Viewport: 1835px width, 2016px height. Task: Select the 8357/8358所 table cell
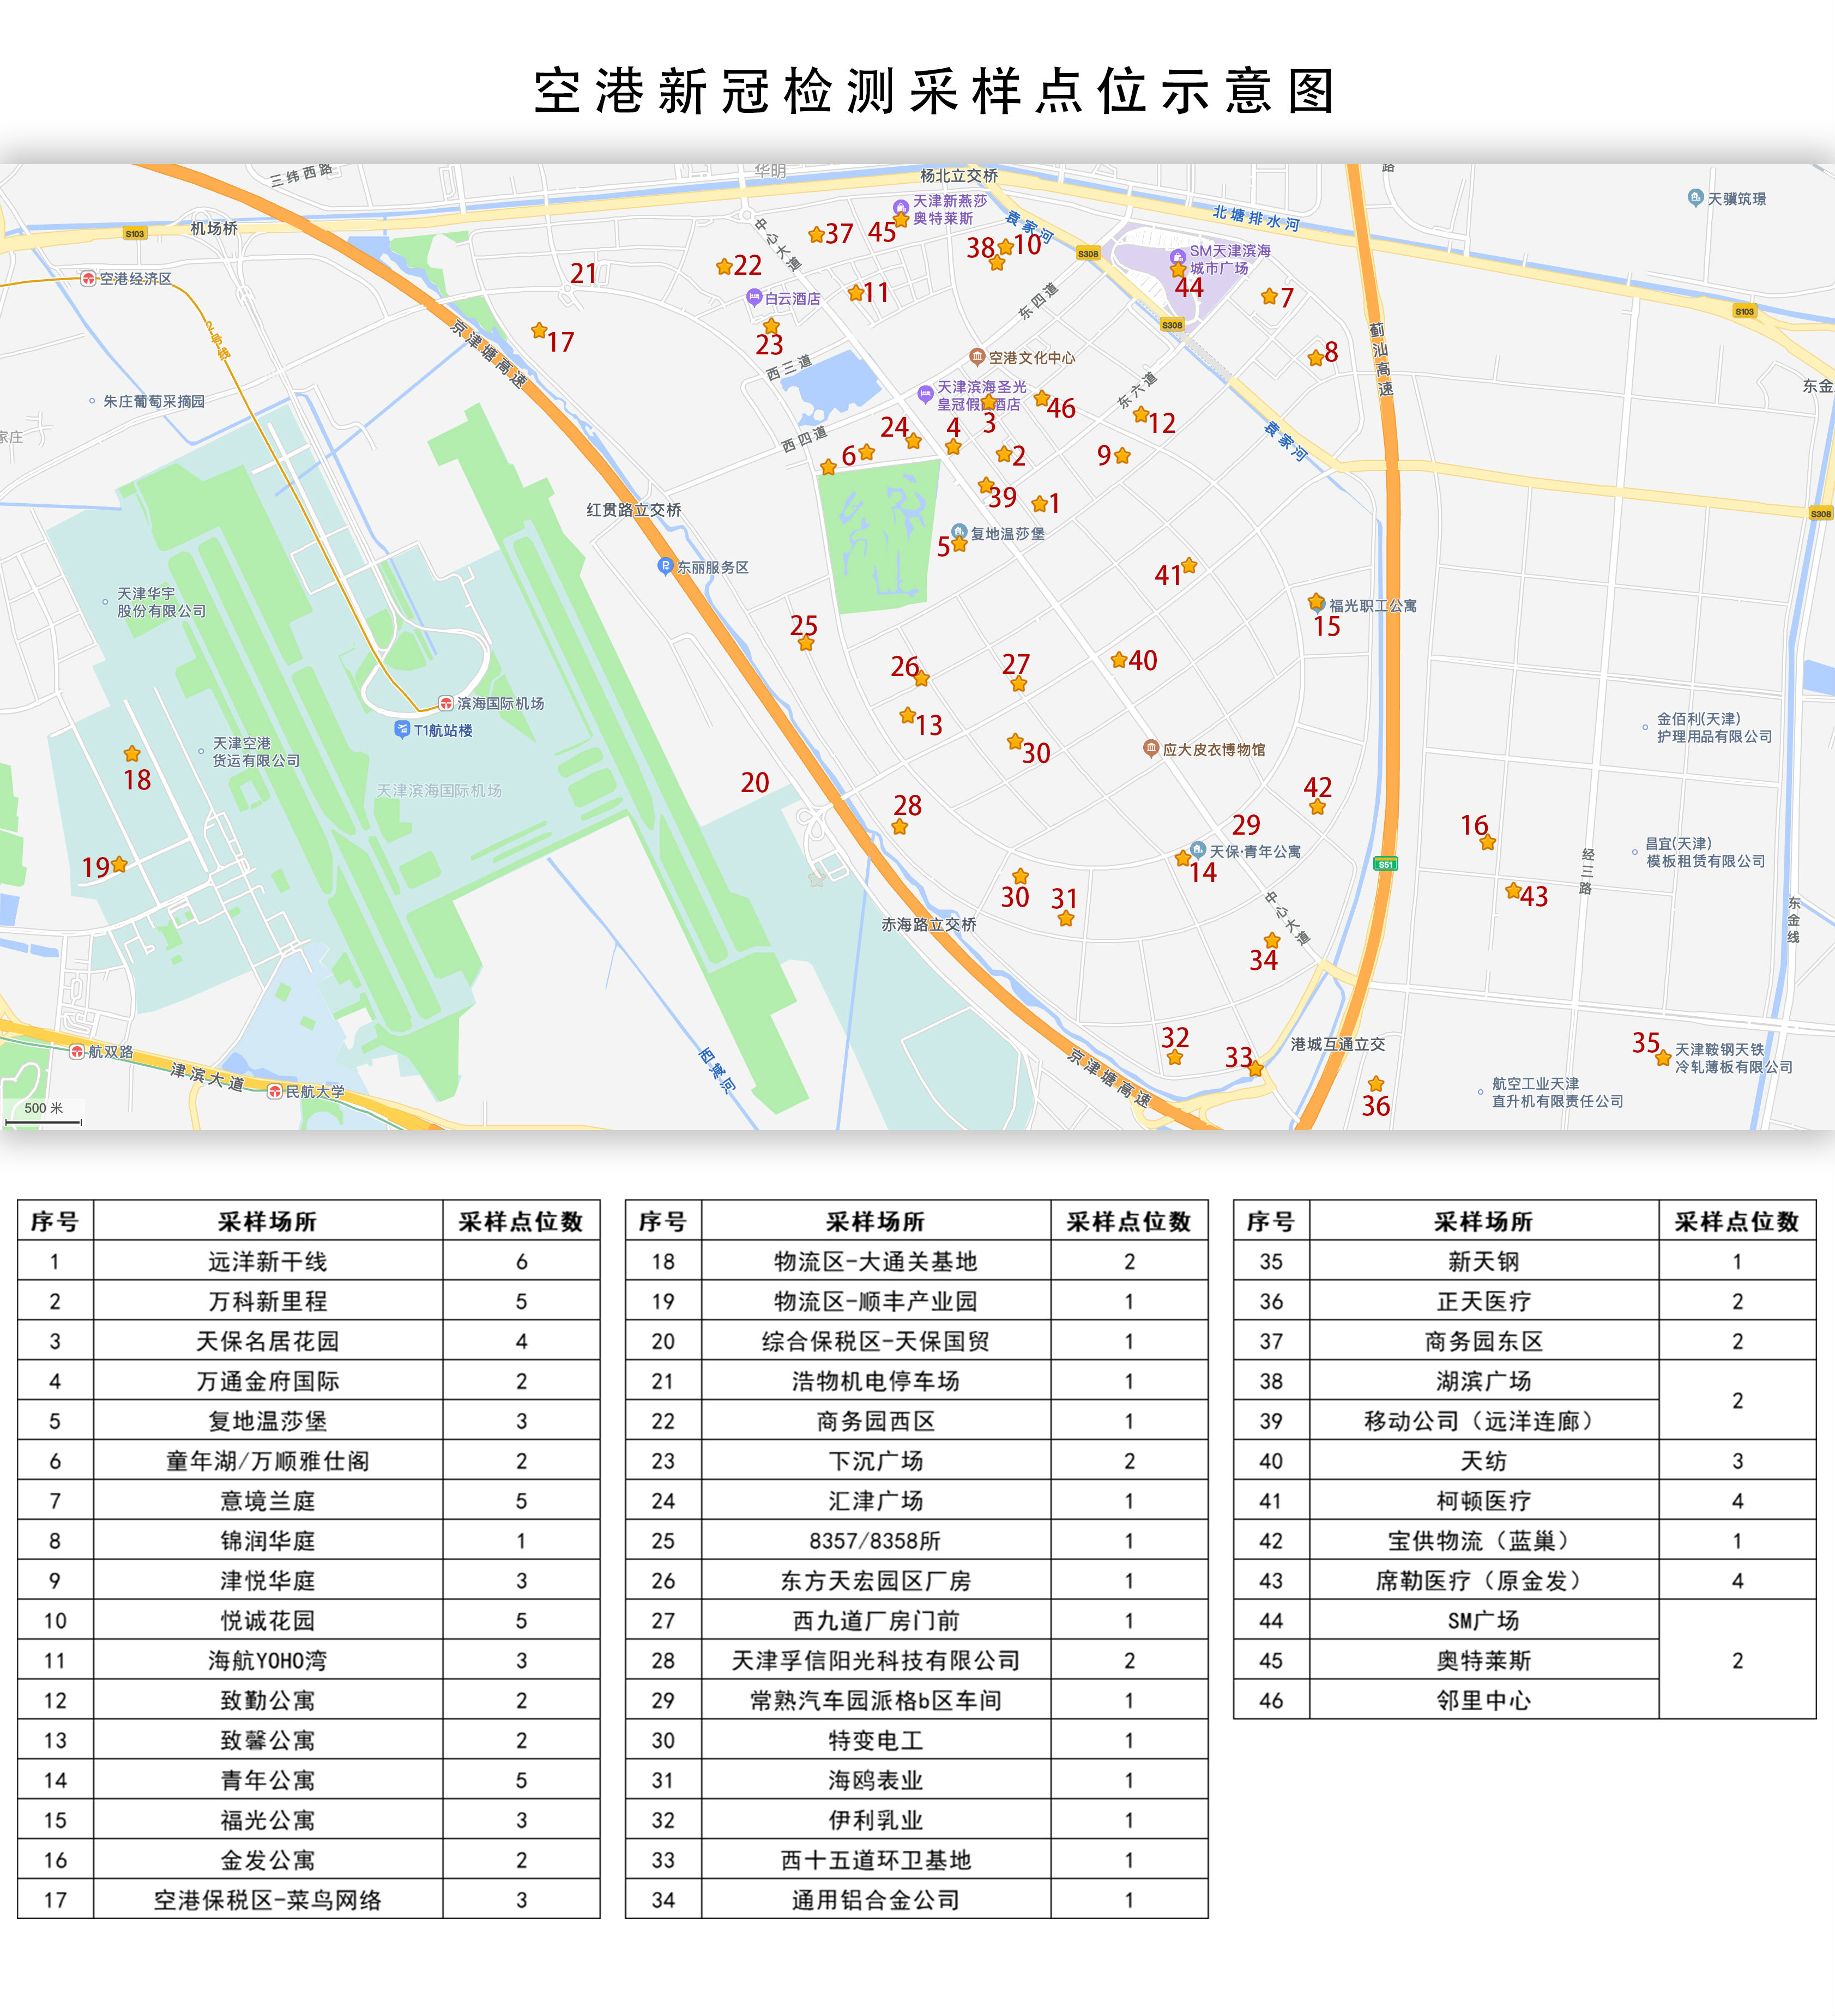pyautogui.click(x=876, y=1540)
